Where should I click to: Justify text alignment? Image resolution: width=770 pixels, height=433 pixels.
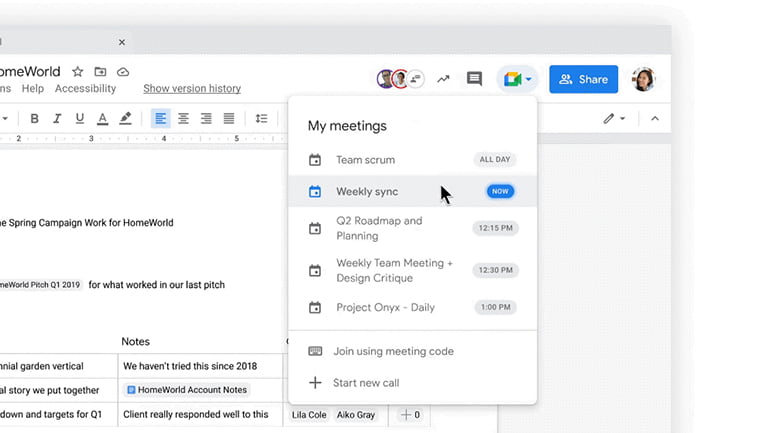(229, 118)
